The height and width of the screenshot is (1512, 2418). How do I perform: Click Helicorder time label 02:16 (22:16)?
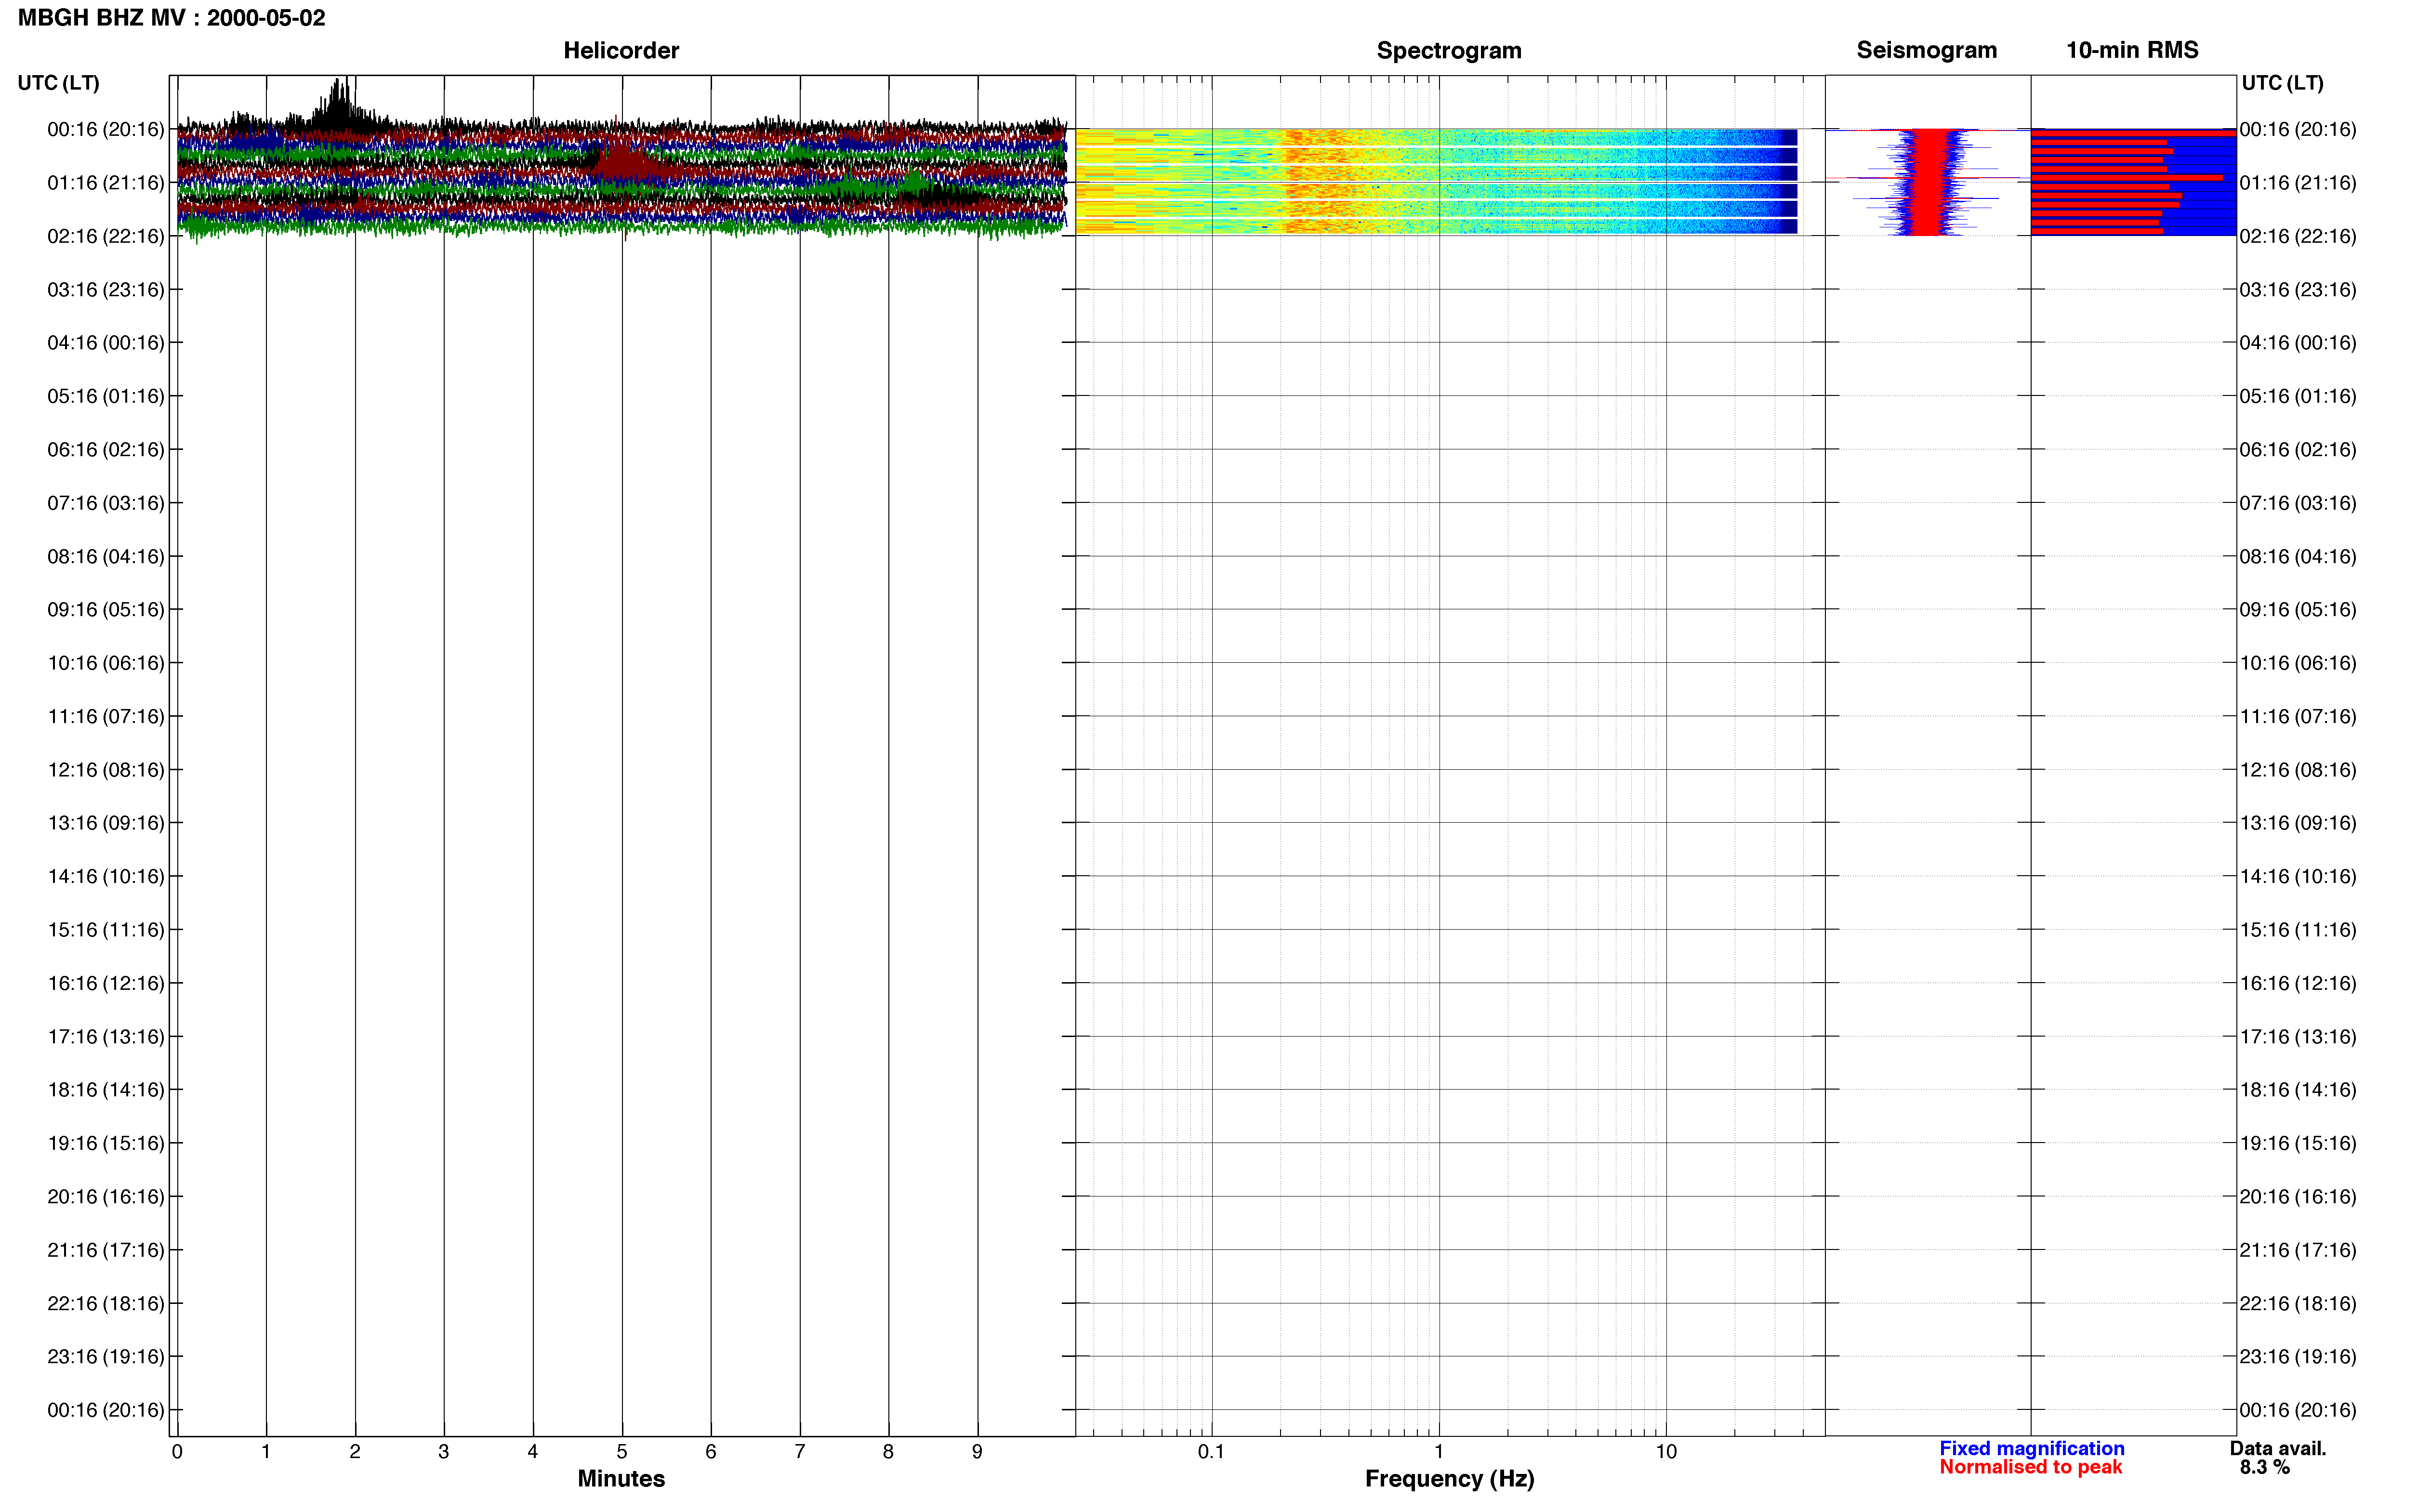(106, 236)
